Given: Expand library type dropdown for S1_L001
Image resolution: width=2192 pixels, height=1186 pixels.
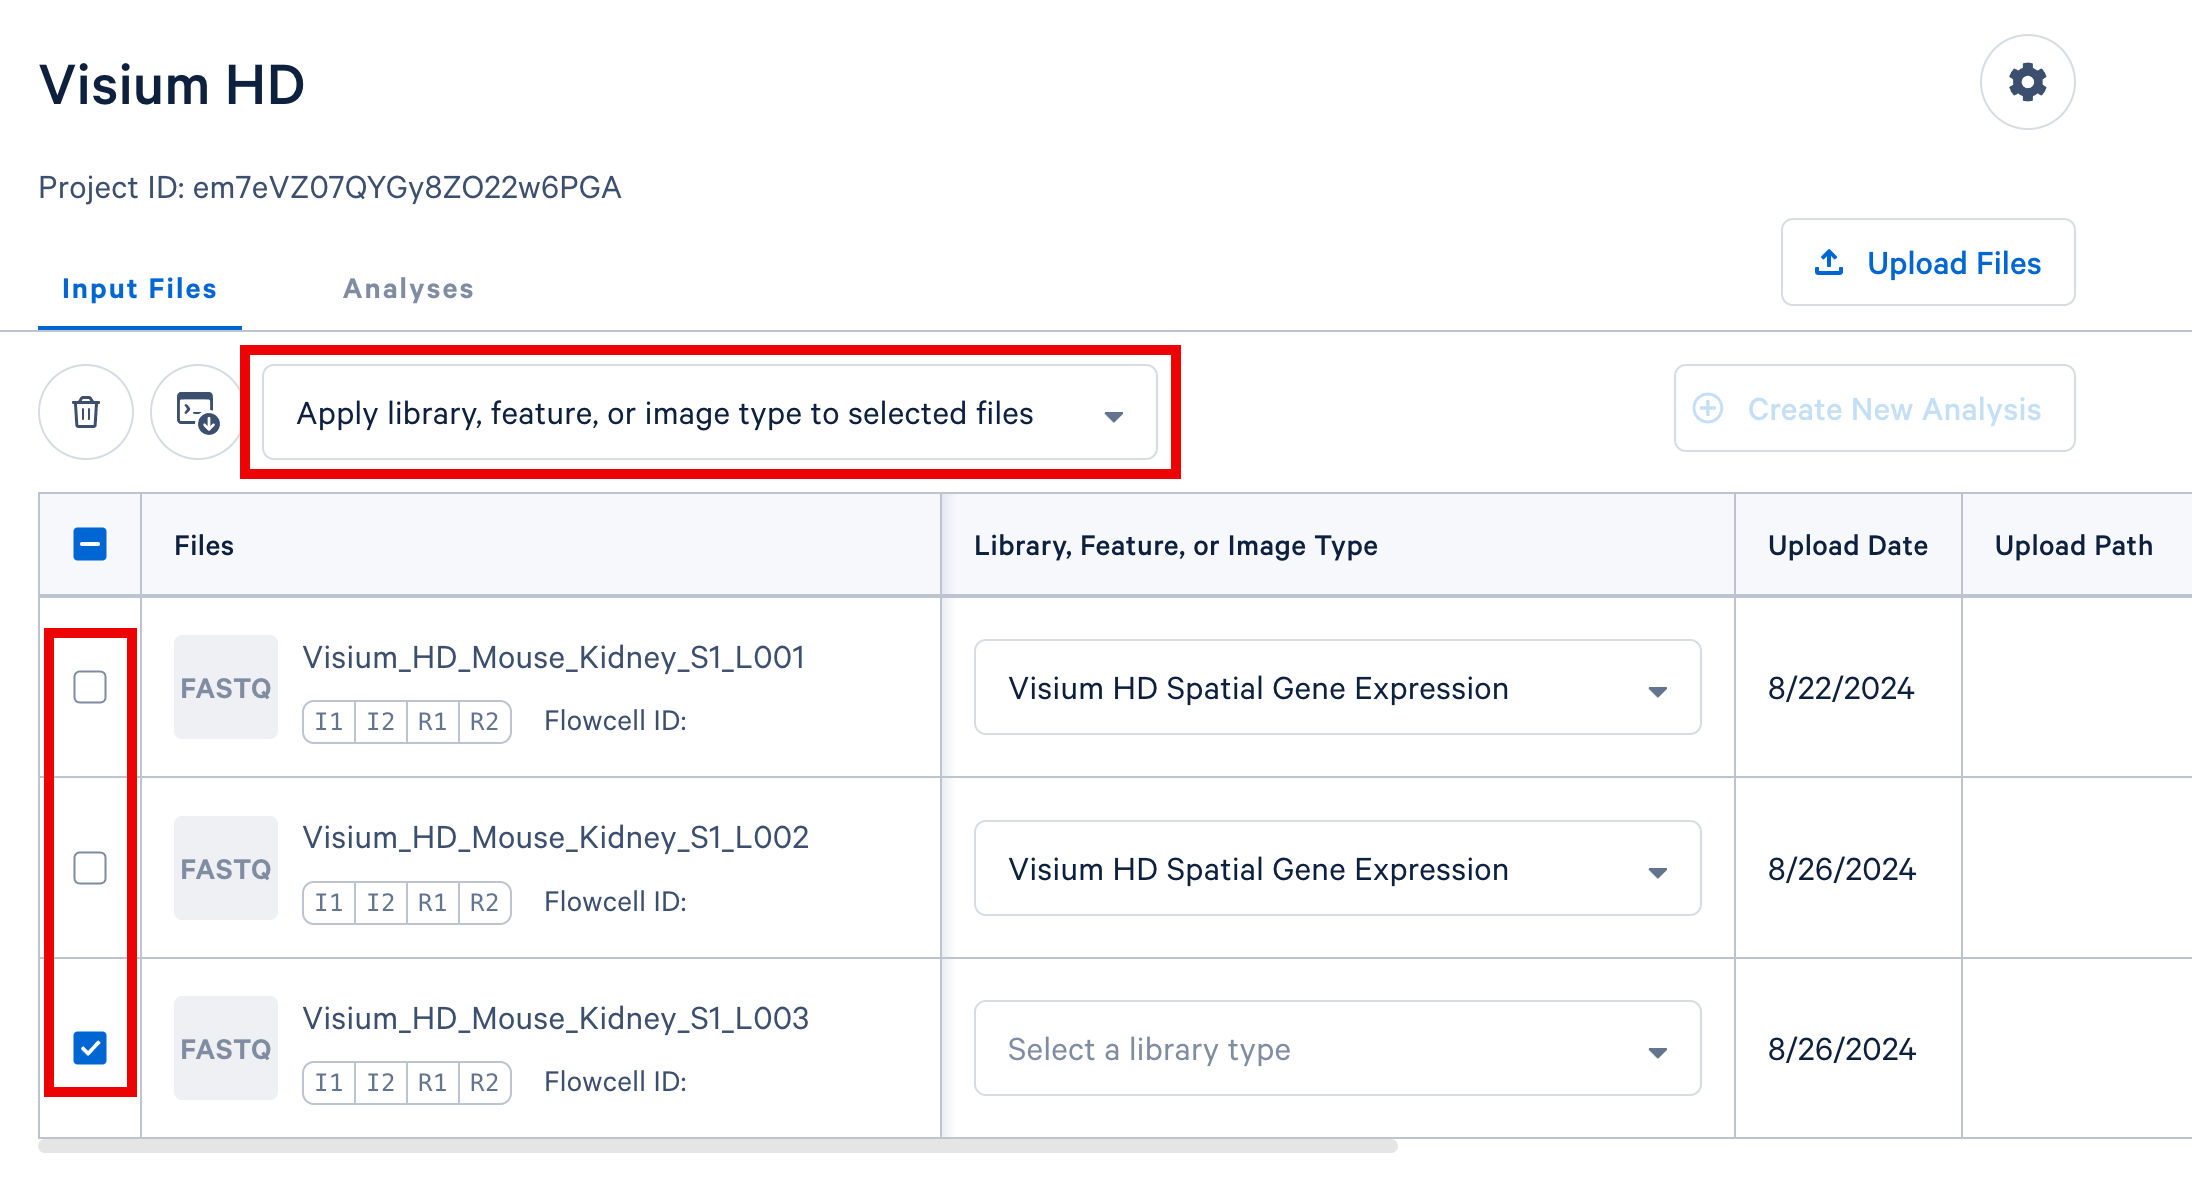Looking at the screenshot, I should coord(1337,688).
